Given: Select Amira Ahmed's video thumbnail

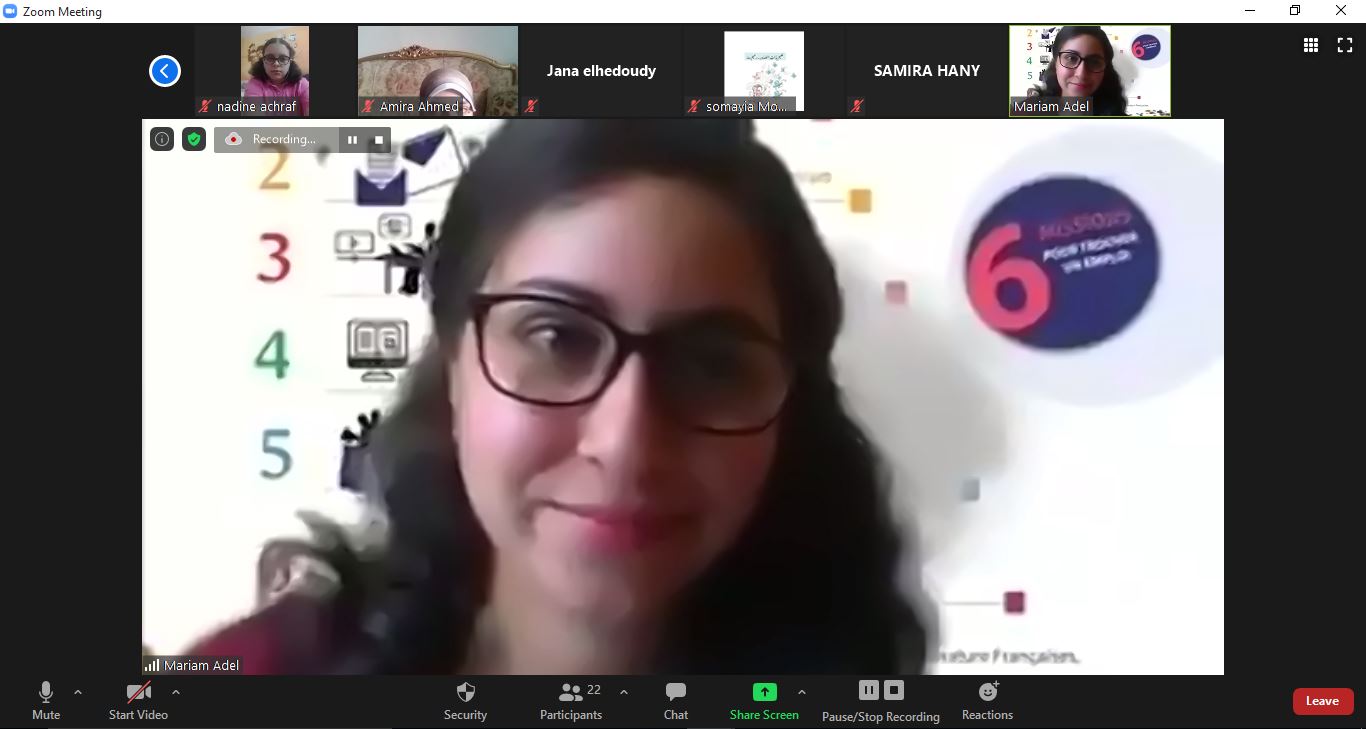Looking at the screenshot, I should pyautogui.click(x=438, y=70).
